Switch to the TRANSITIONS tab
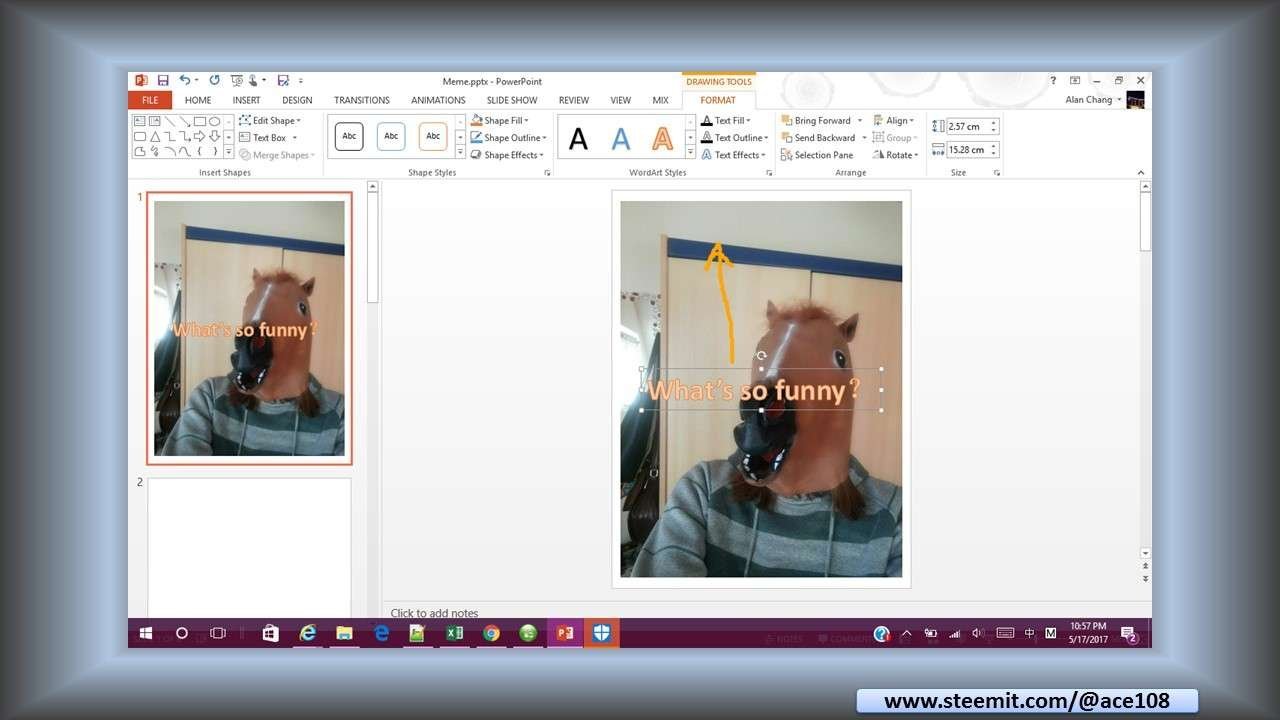1280x720 pixels. click(362, 100)
